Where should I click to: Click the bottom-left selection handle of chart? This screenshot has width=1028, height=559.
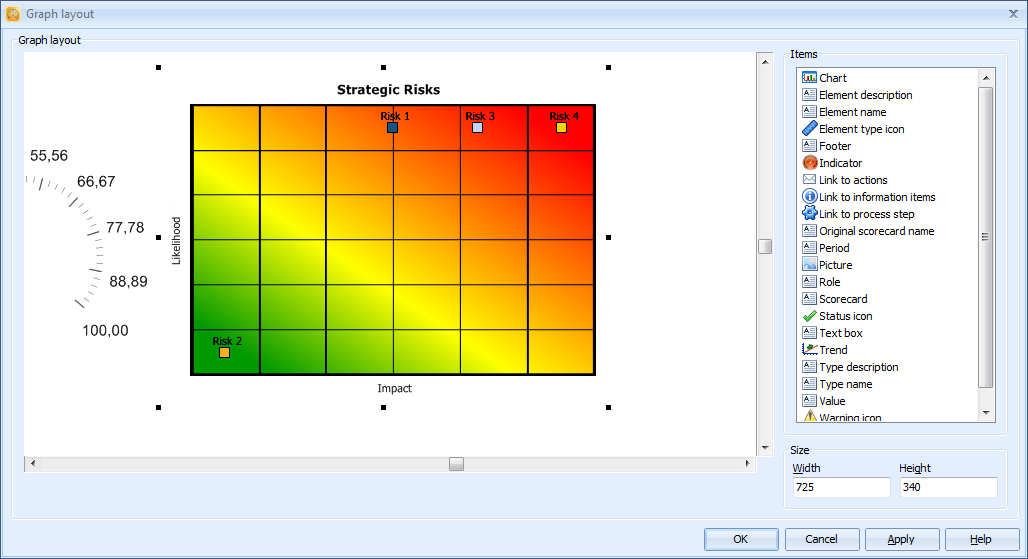pyautogui.click(x=159, y=408)
